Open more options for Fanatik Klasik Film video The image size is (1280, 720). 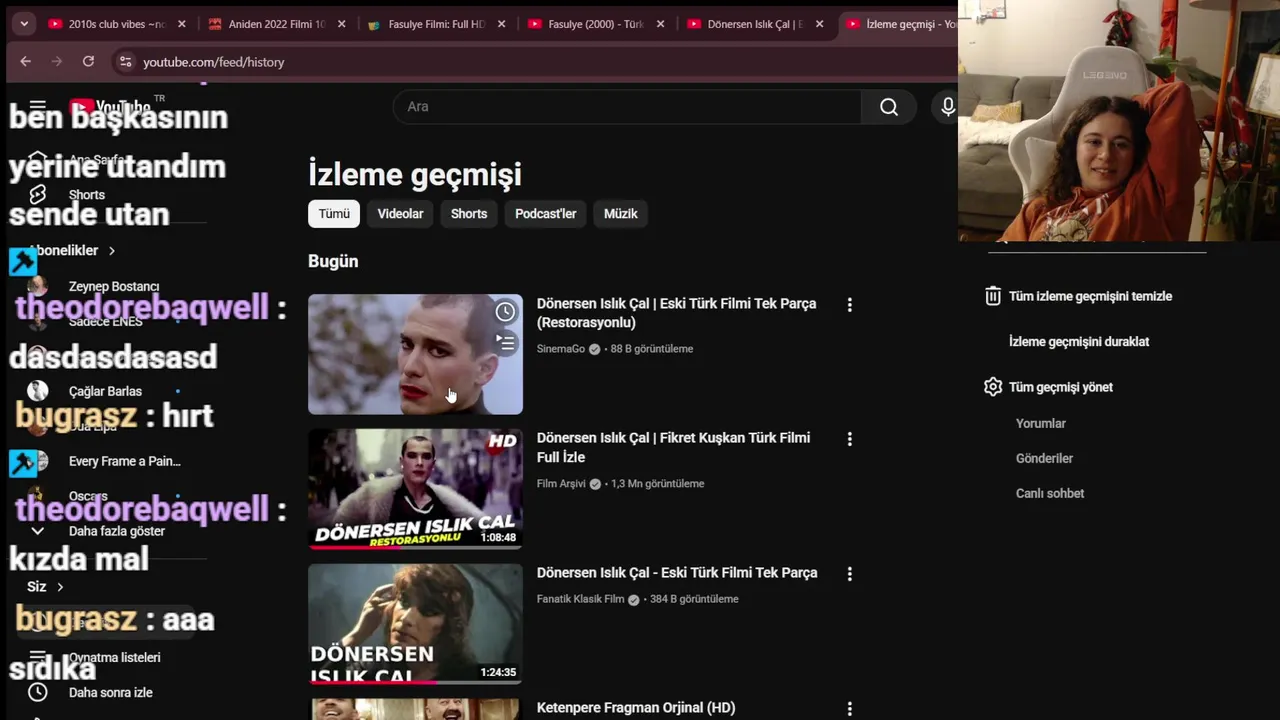point(850,574)
